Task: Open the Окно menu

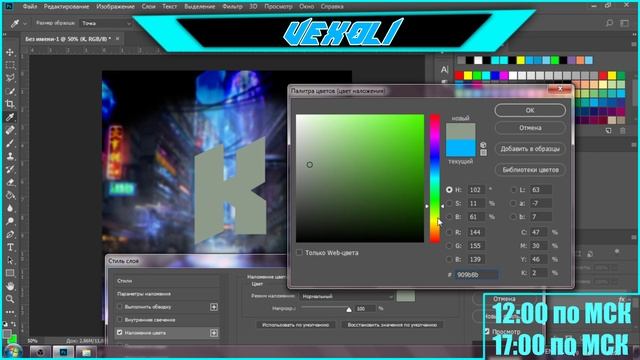Action: point(307,7)
